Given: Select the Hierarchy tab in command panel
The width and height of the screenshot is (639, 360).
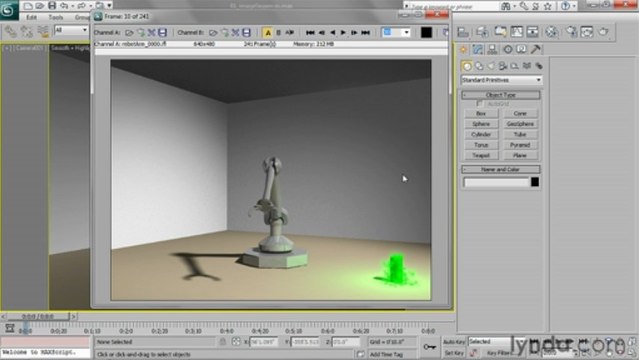Looking at the screenshot, I should (x=492, y=49).
